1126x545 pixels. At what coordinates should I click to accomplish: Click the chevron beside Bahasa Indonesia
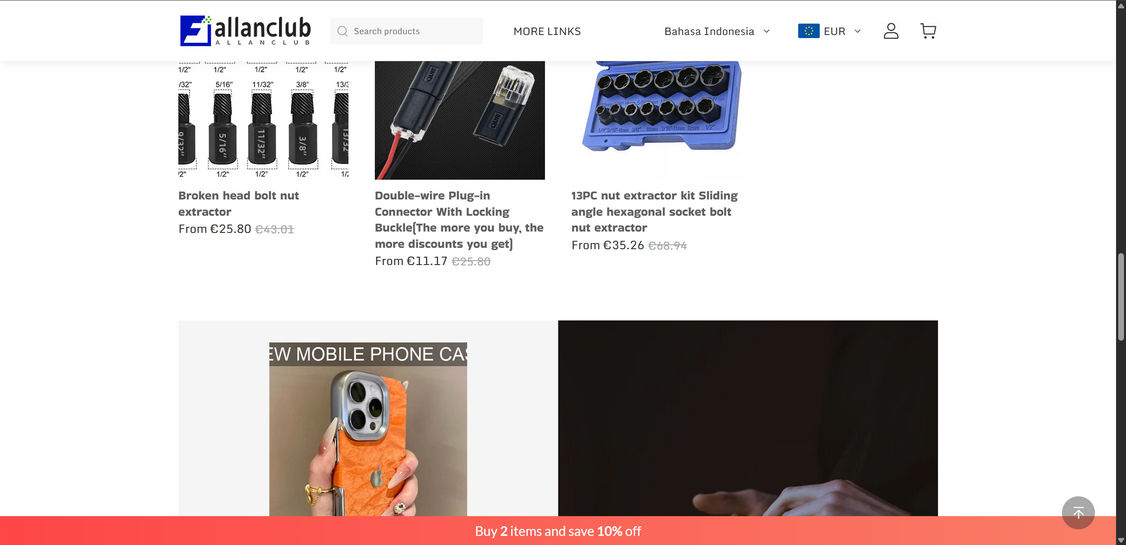(766, 32)
